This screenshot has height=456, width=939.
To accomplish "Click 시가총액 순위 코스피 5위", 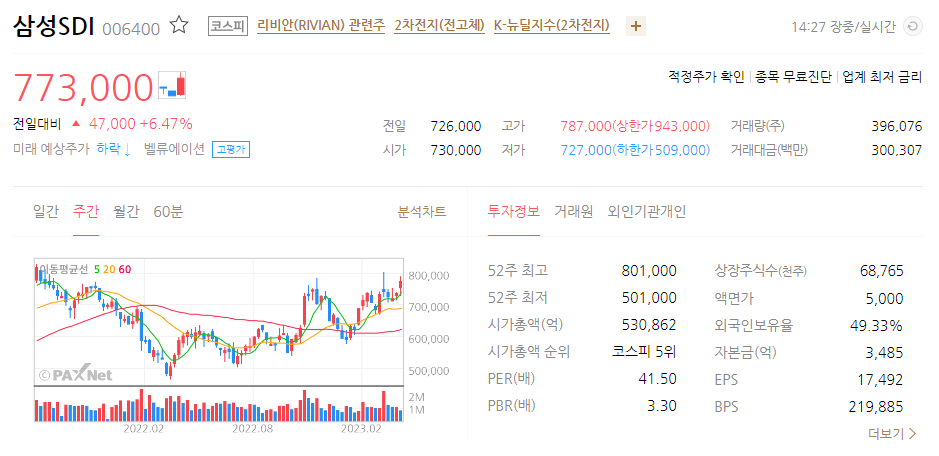I will click(x=644, y=352).
